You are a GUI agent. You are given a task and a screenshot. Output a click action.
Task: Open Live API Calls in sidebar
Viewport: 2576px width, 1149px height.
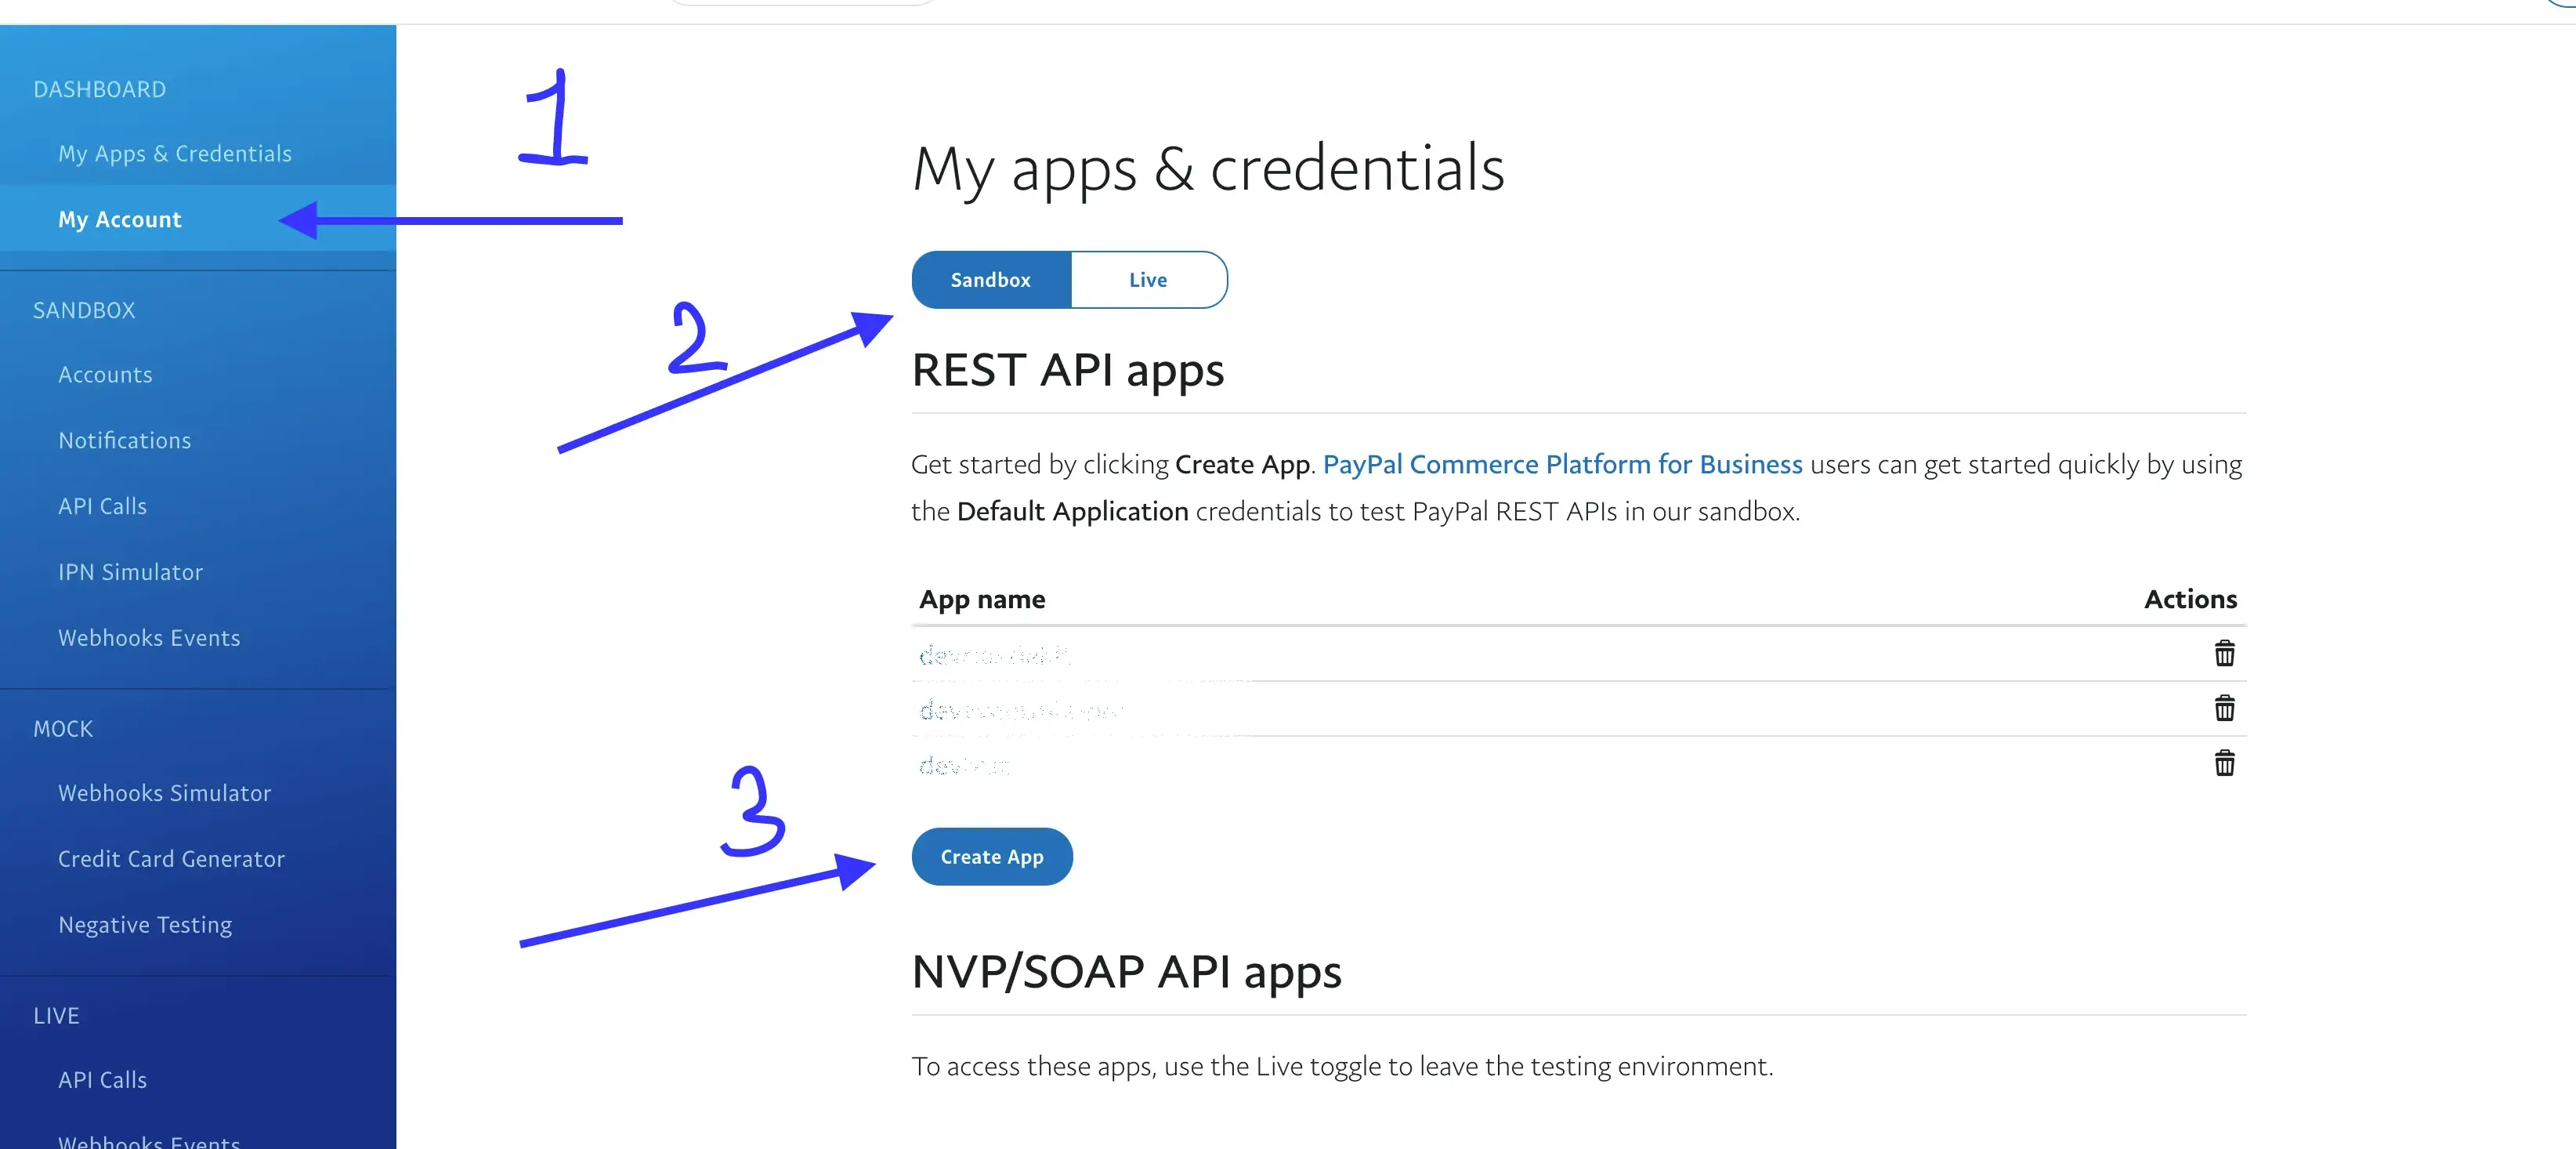coord(102,1081)
